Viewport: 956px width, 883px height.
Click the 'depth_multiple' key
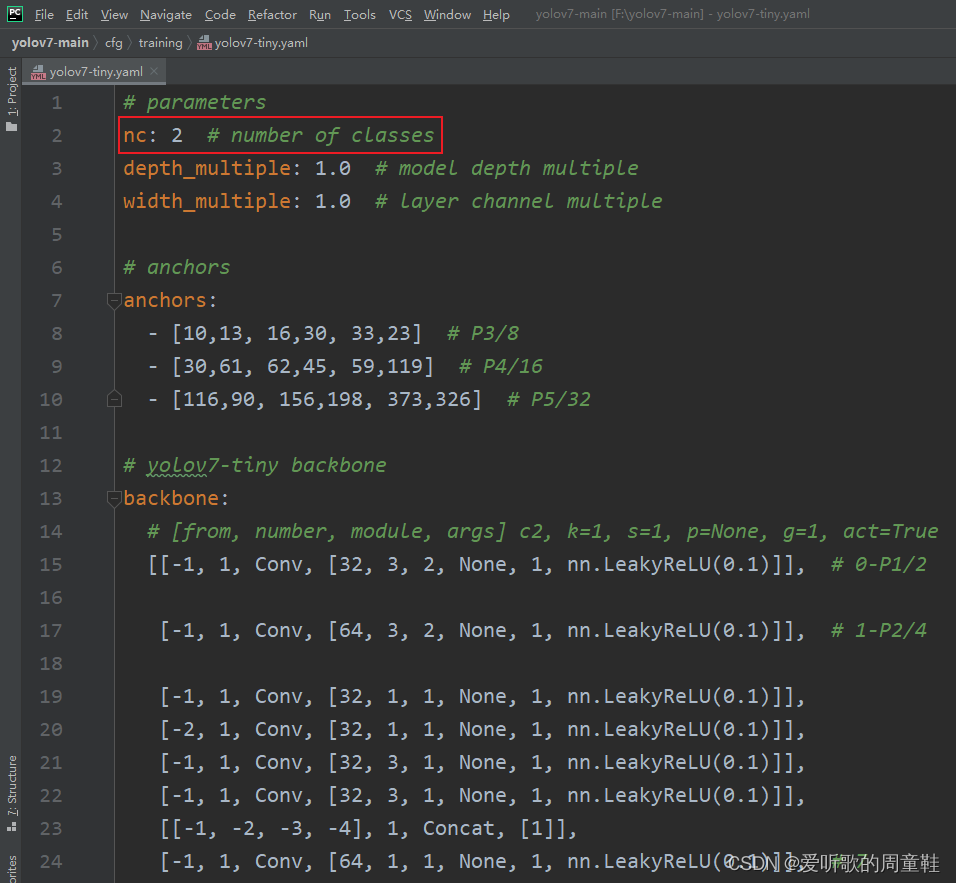click(207, 168)
